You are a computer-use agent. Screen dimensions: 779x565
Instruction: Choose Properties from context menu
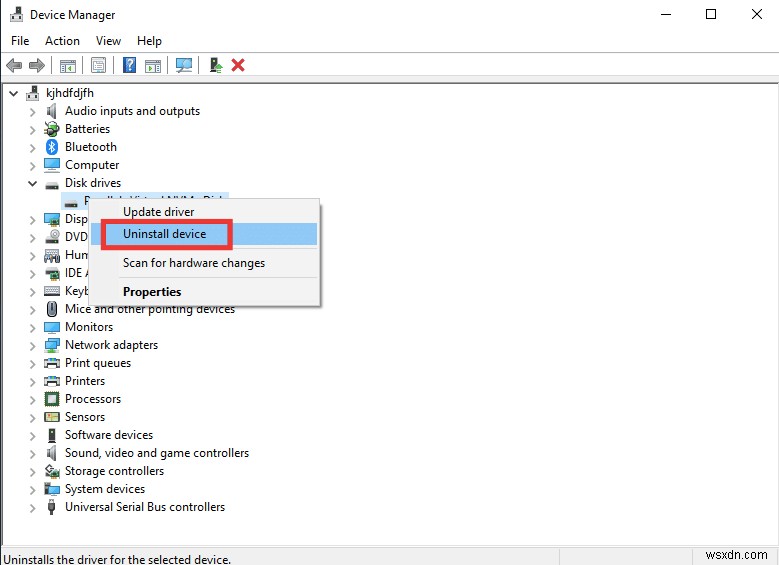(204, 292)
